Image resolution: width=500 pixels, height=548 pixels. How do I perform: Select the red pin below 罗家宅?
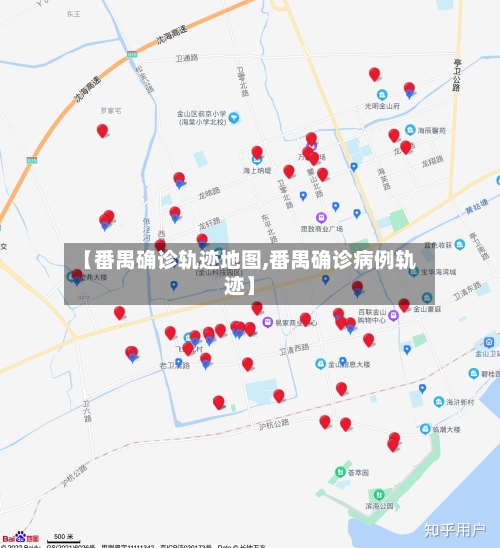(x=102, y=131)
